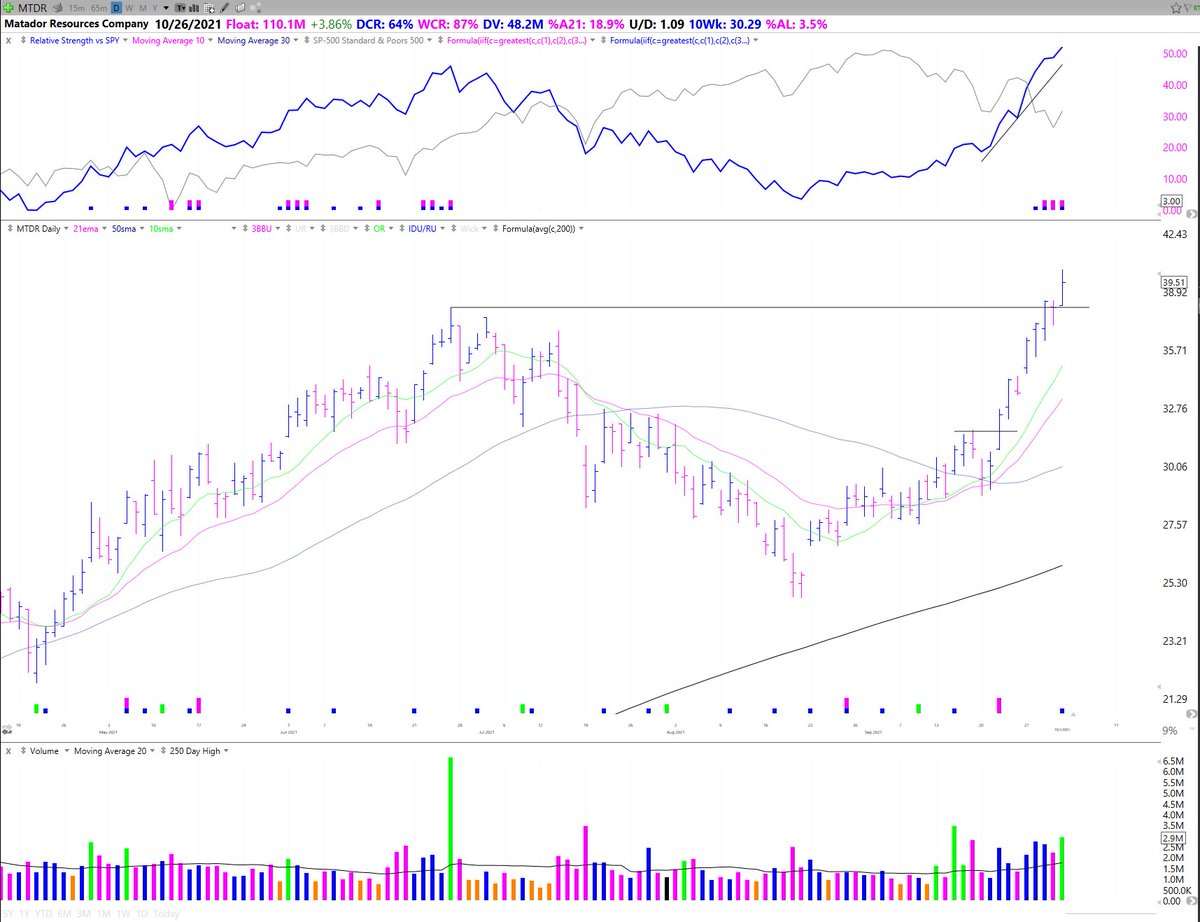The width and height of the screenshot is (1200, 922).
Task: Click the chart template icon
Action: (180, 8)
